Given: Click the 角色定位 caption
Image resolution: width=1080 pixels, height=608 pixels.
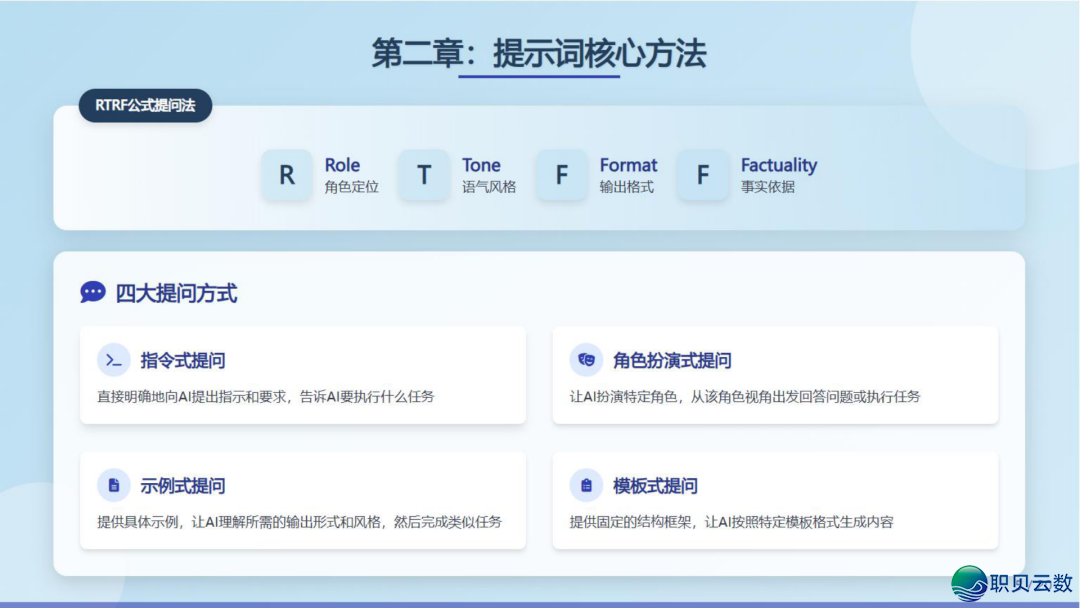Looking at the screenshot, I should (x=351, y=187).
